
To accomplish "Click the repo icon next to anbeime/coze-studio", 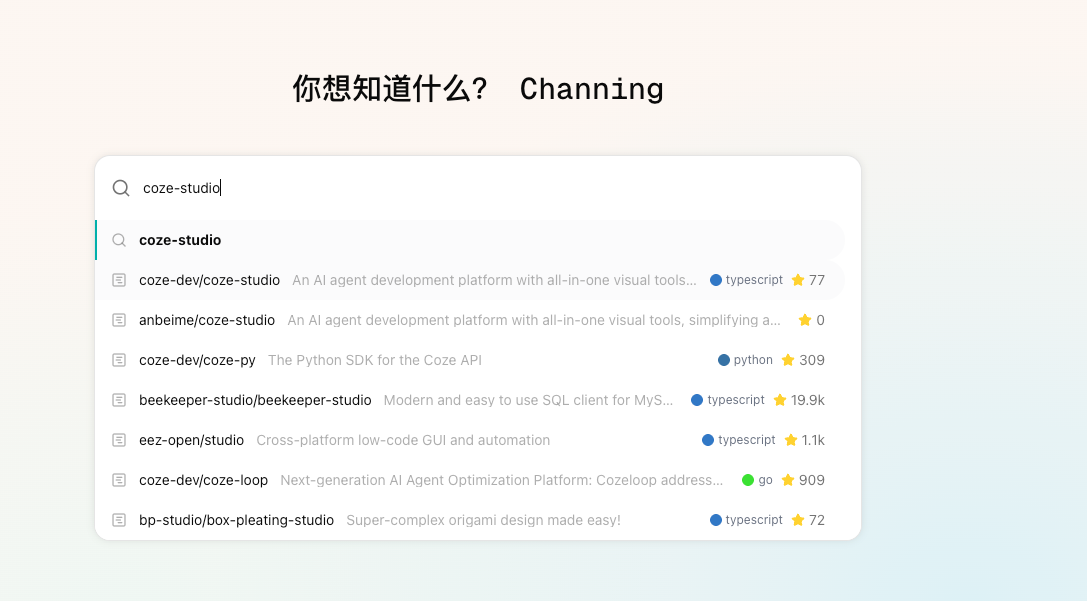I will (x=119, y=320).
